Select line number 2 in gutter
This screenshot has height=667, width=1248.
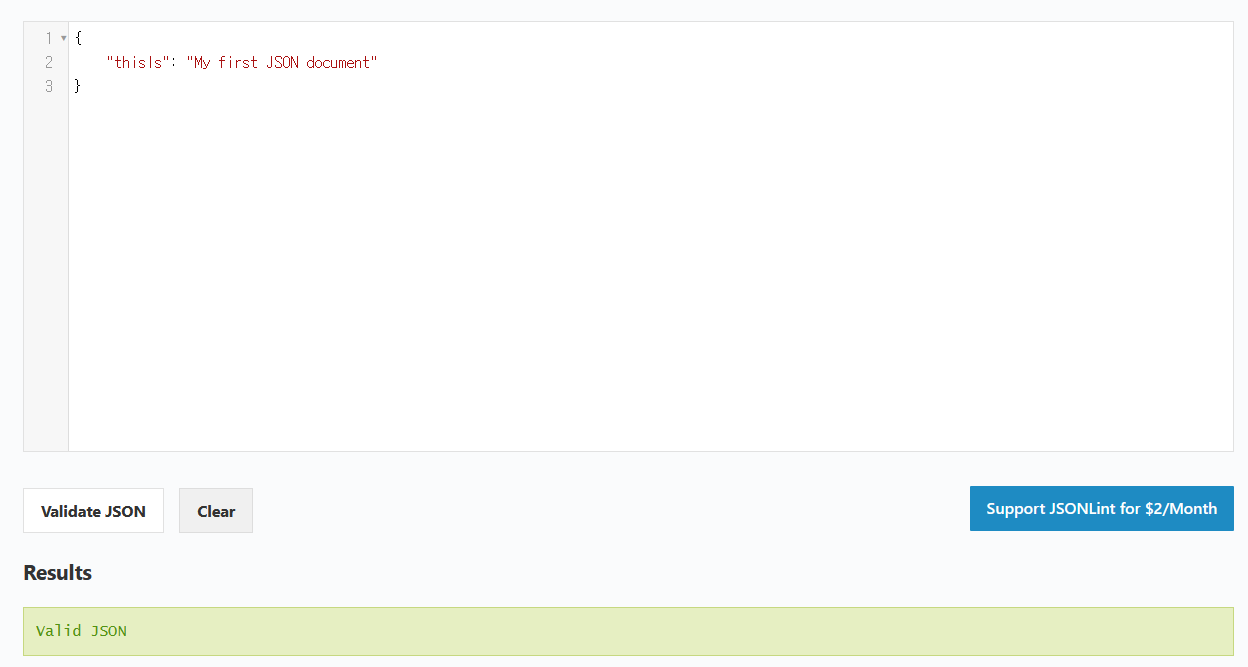click(x=49, y=62)
